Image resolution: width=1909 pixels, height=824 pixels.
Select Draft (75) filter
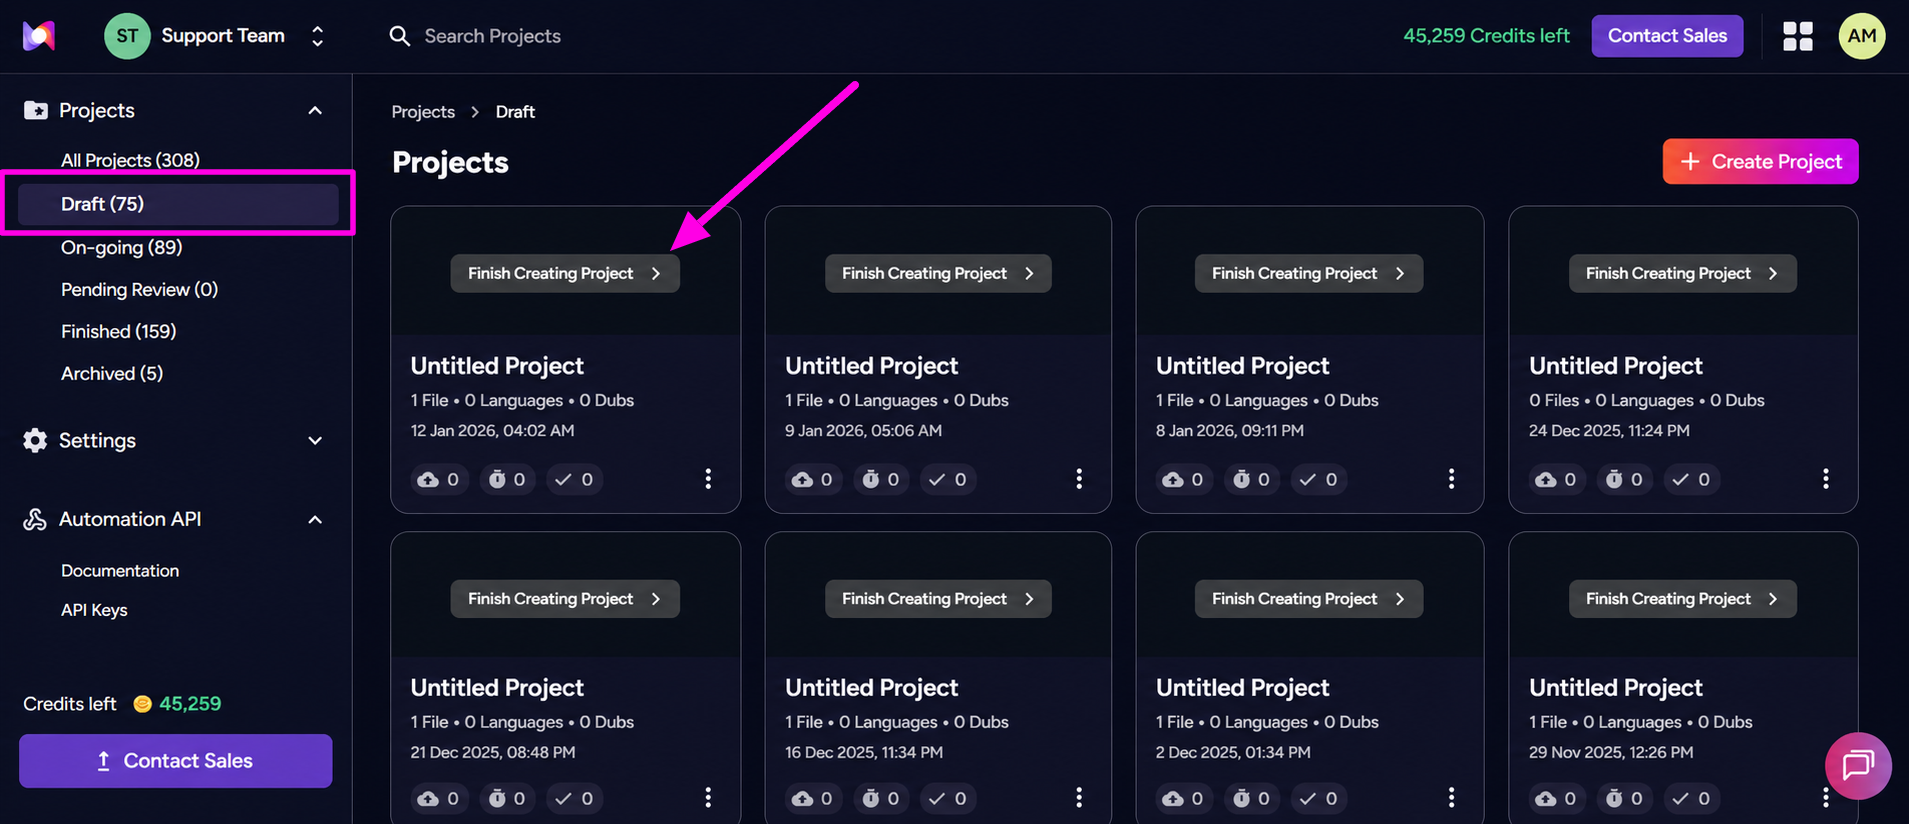(x=178, y=204)
